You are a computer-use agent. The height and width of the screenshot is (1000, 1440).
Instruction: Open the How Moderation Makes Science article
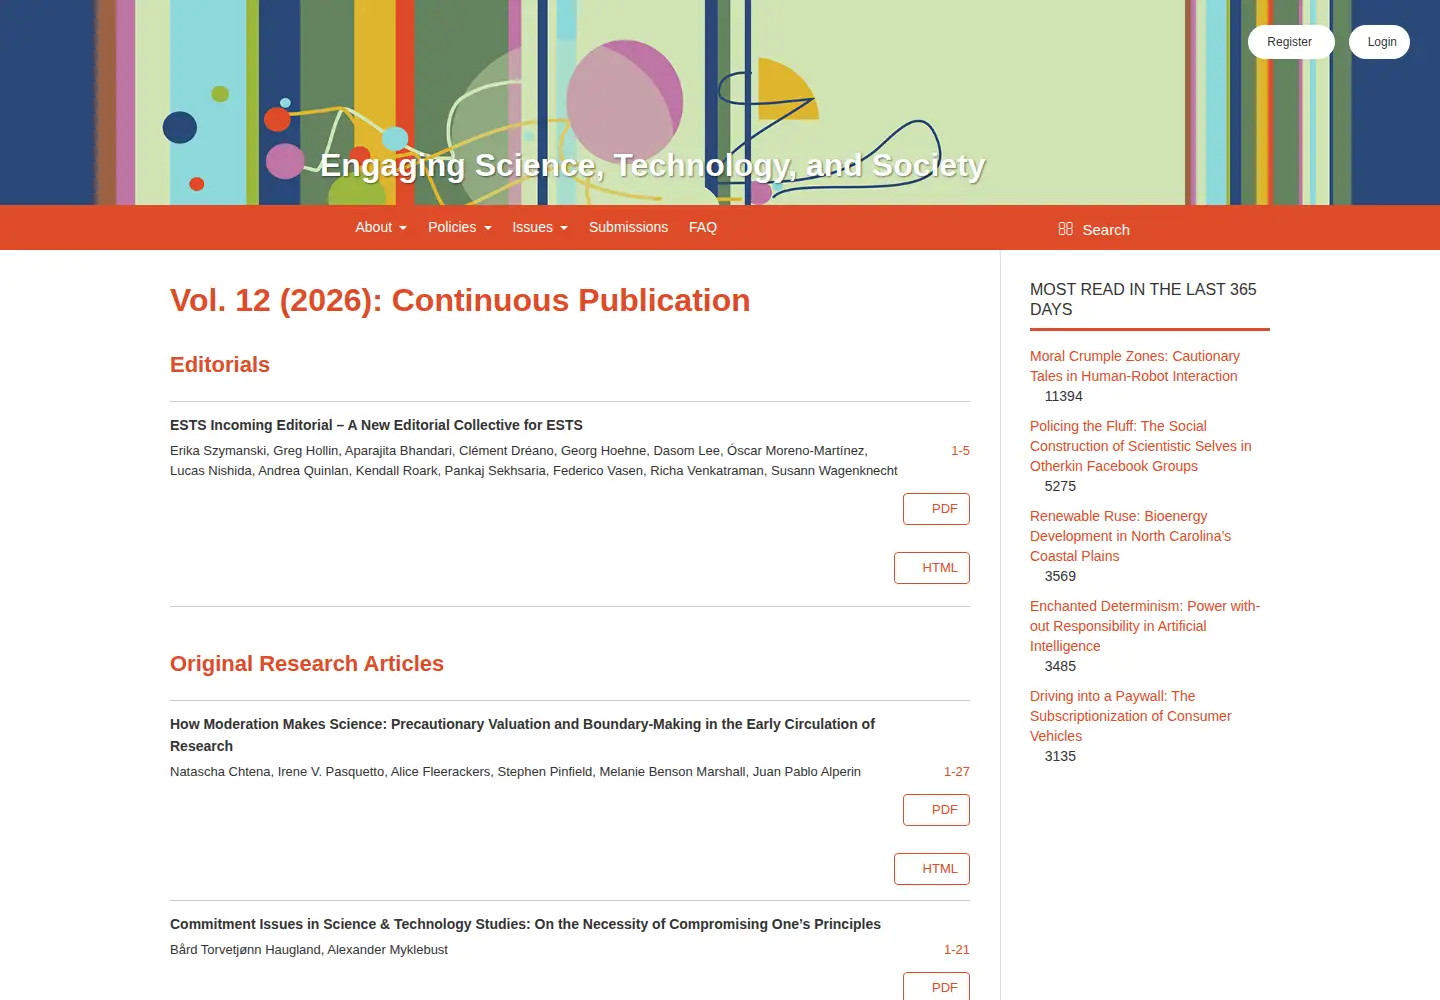coord(522,735)
